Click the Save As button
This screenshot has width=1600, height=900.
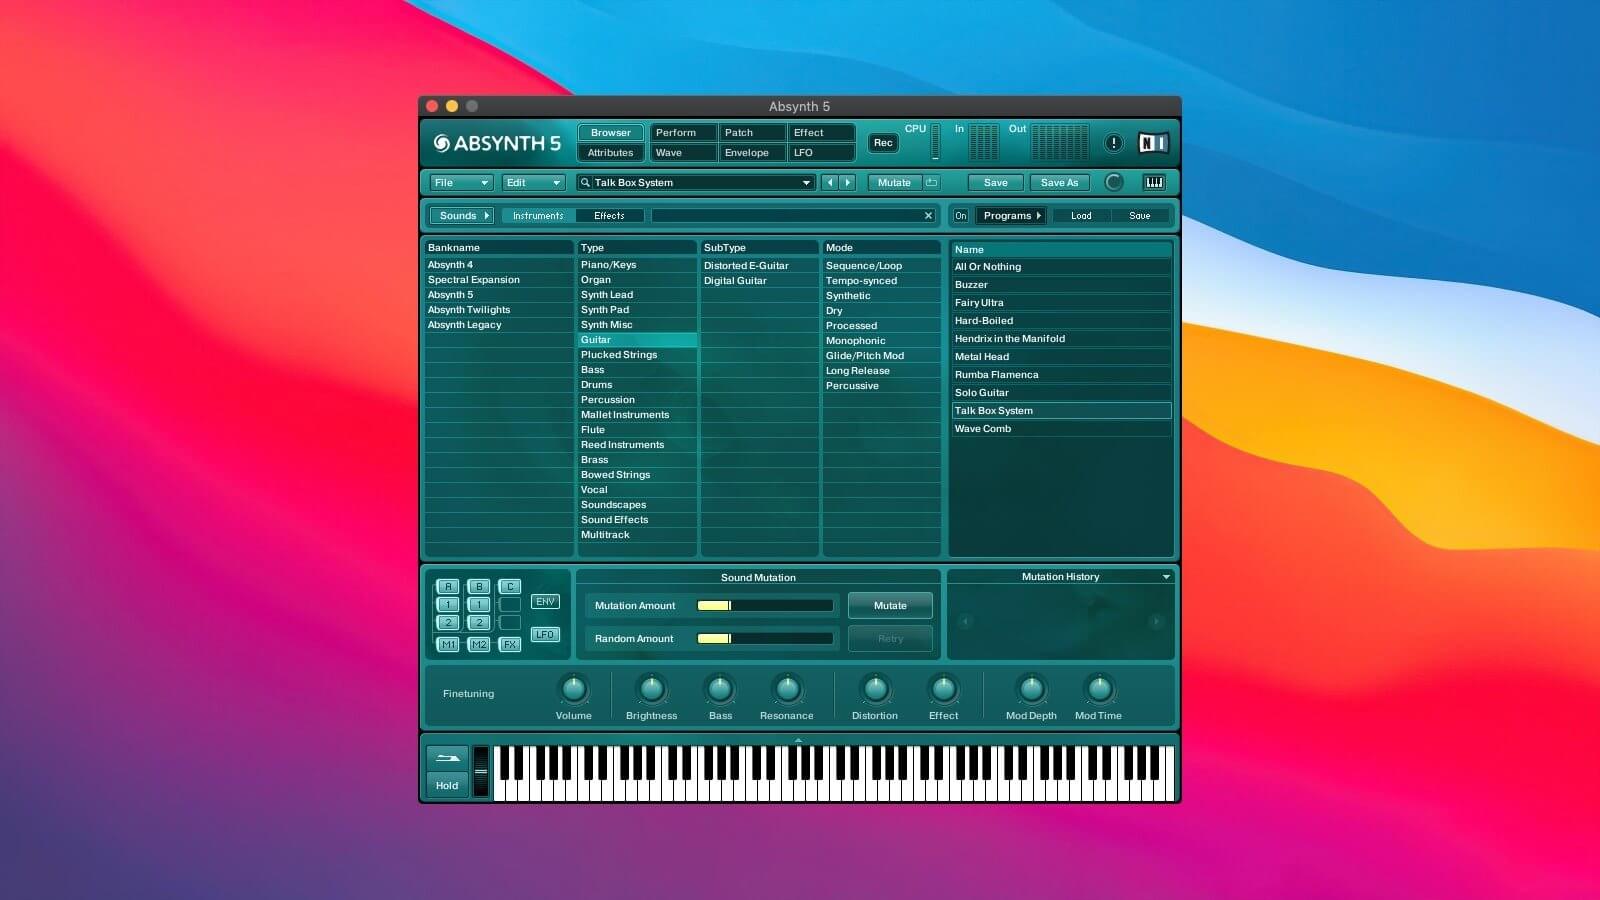tap(1059, 182)
